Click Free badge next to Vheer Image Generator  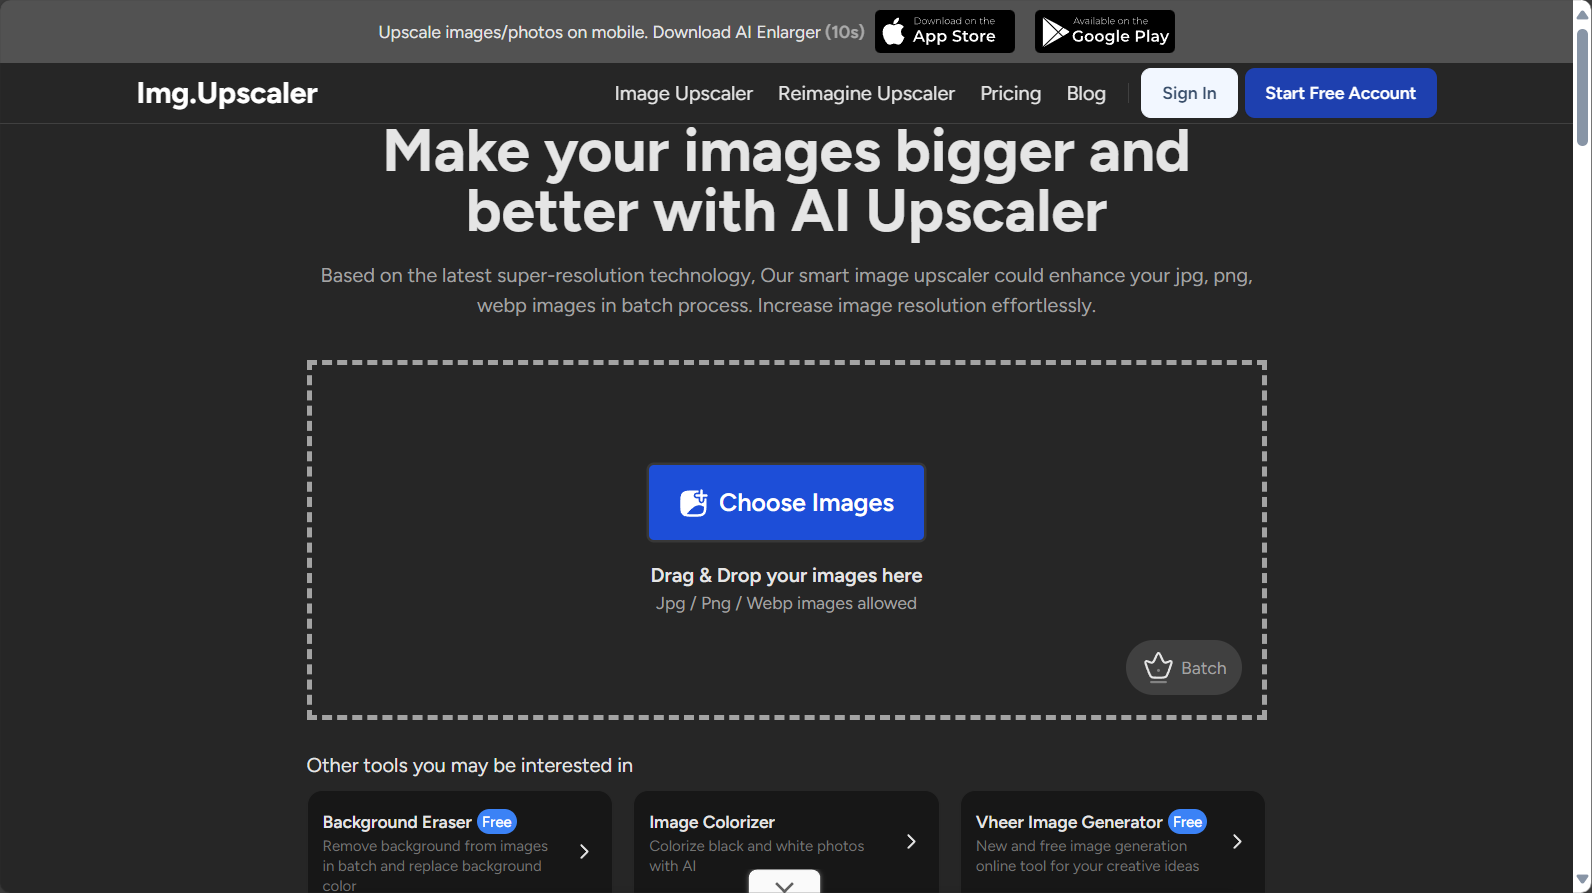tap(1187, 822)
